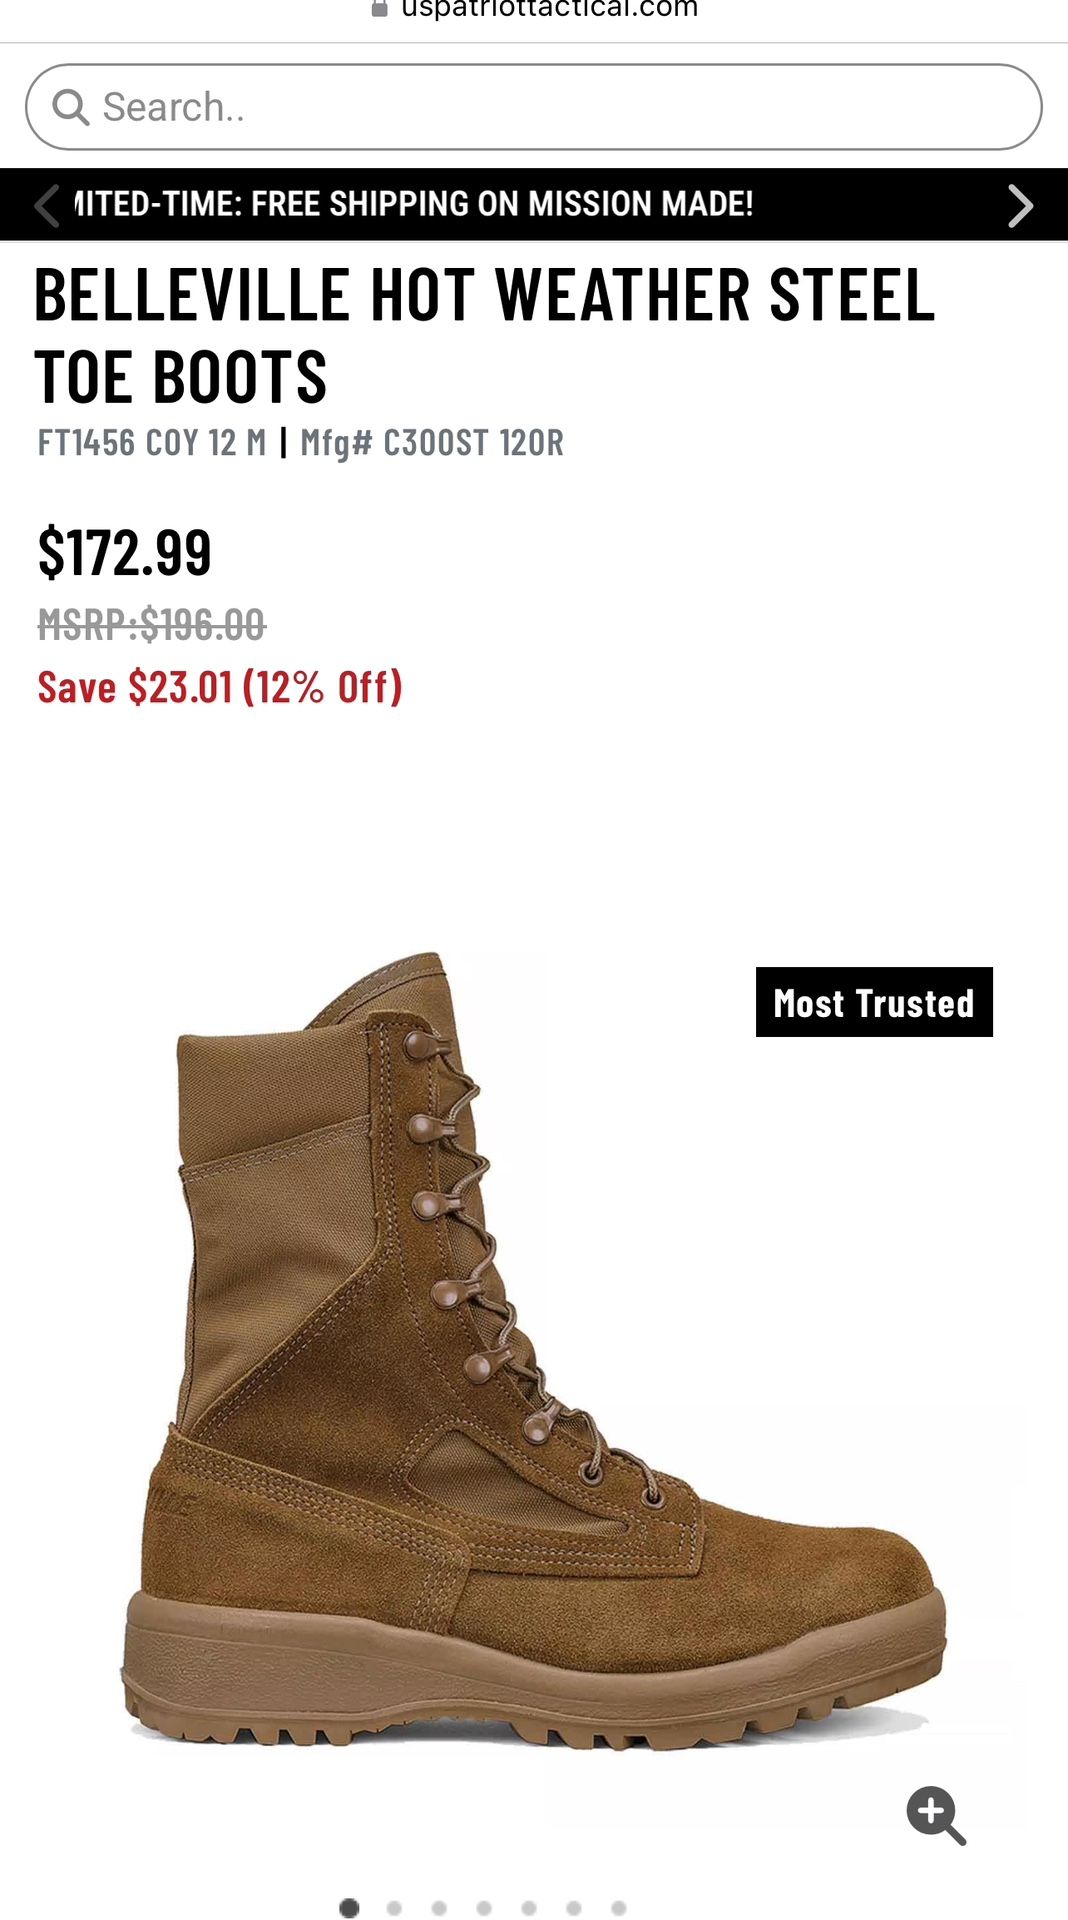Select the second carousel dot
Viewport: 1068px width, 1920px height.
point(394,1908)
